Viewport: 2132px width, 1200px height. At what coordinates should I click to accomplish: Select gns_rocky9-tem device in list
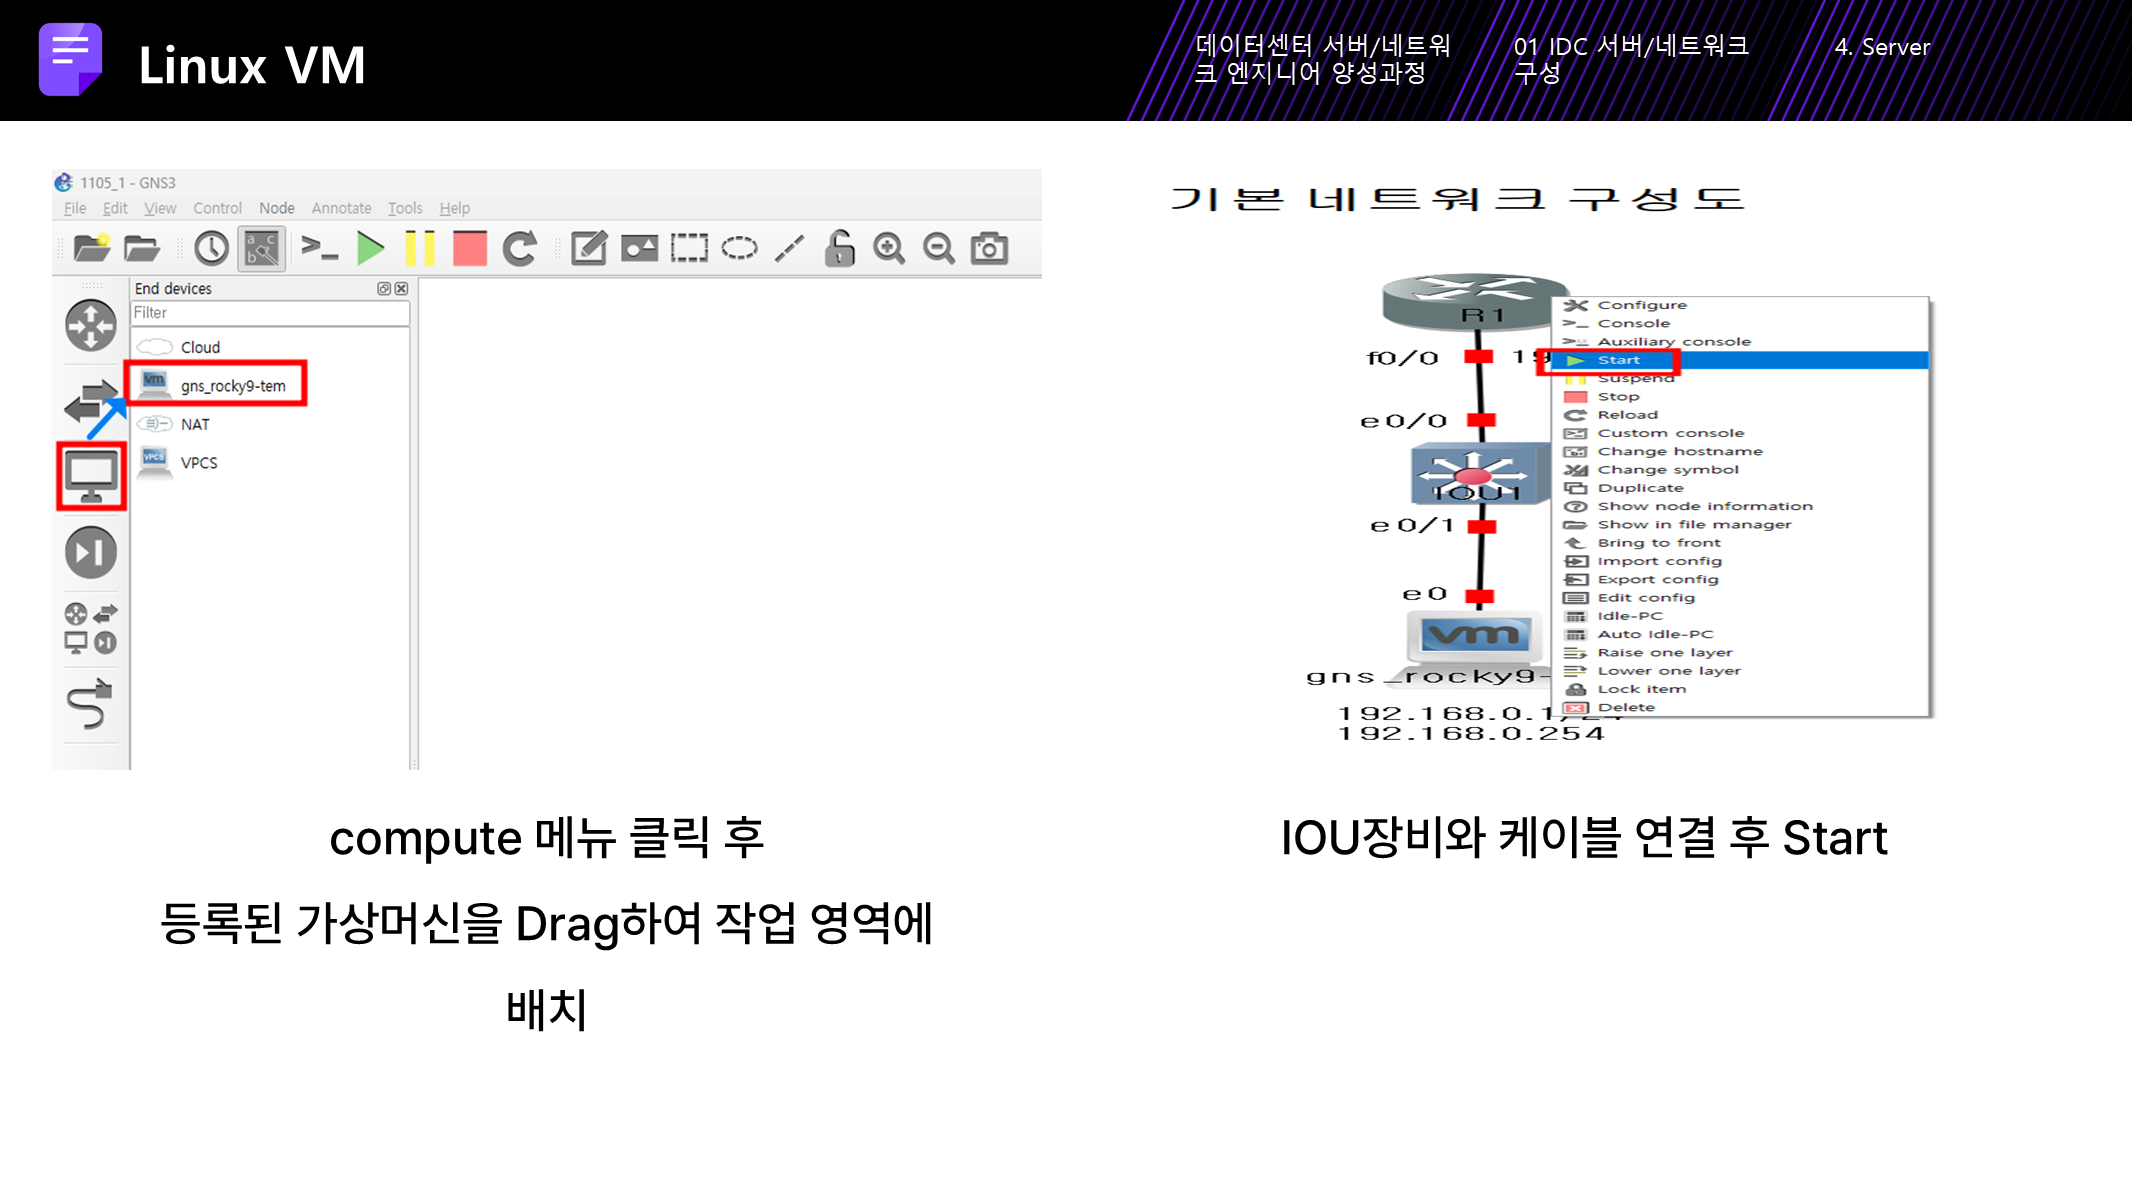coord(232,385)
